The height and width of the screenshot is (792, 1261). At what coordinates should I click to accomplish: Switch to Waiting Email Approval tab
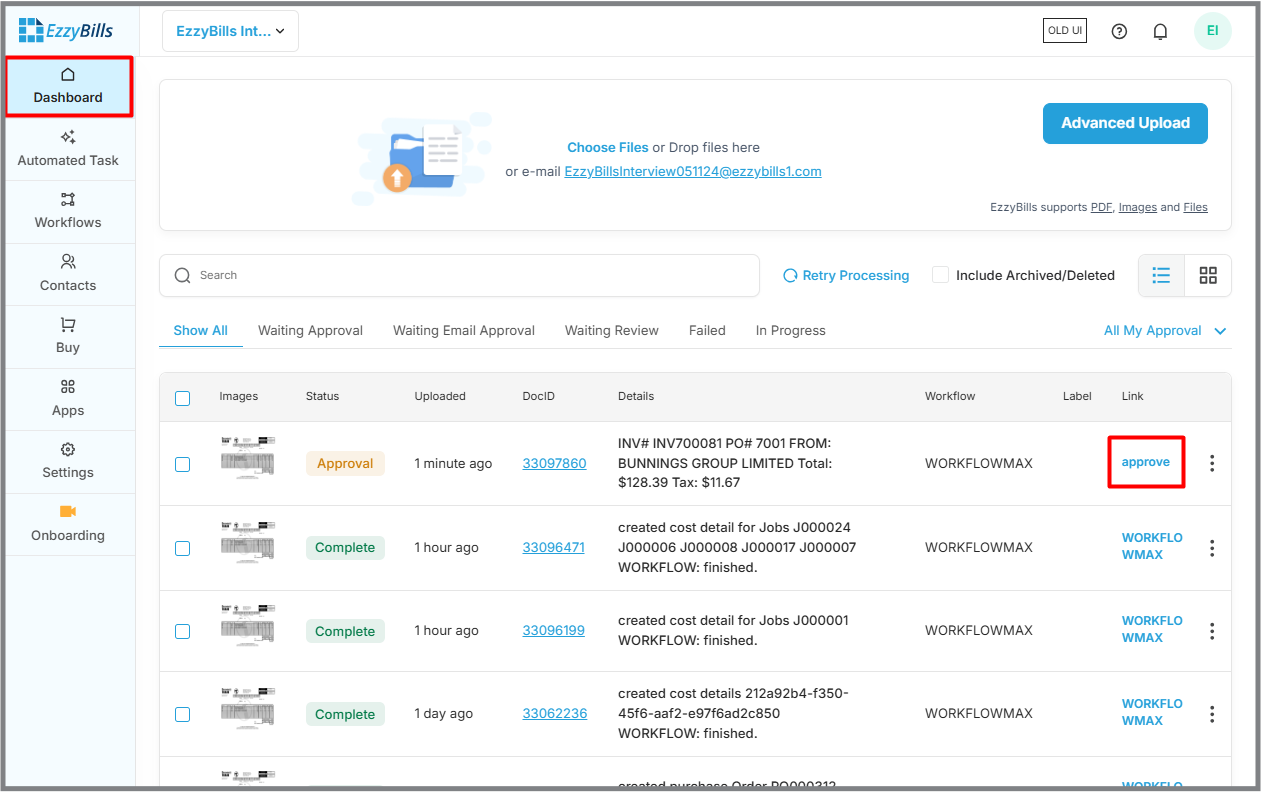pos(464,330)
